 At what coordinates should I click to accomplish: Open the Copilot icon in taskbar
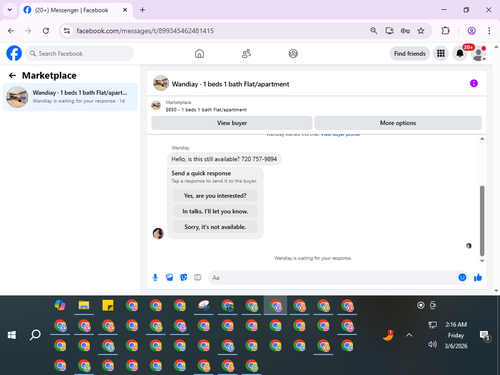[60, 305]
